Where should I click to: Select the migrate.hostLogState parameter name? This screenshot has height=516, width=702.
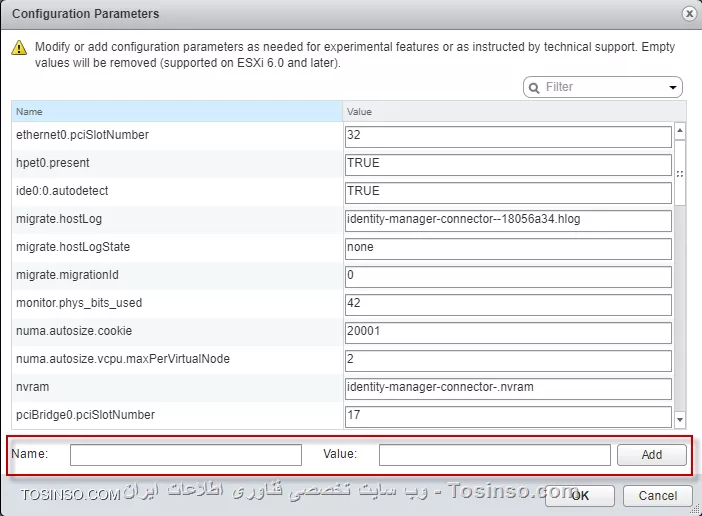point(73,247)
